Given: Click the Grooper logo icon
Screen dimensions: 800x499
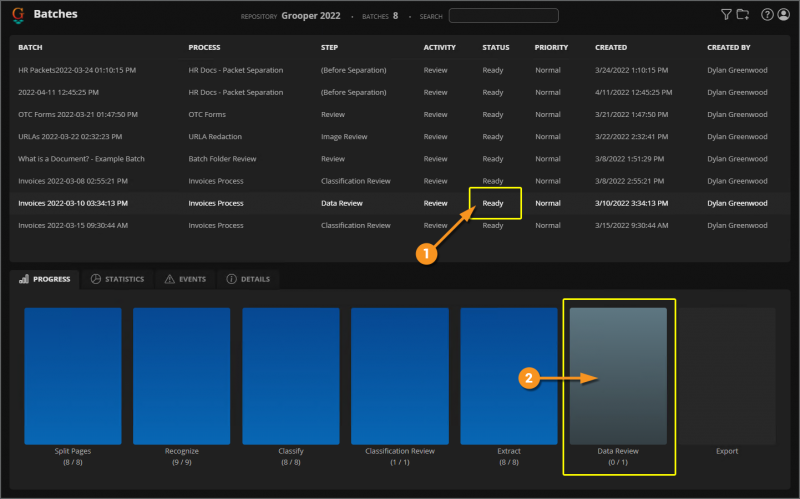Looking at the screenshot, I should pos(18,15).
